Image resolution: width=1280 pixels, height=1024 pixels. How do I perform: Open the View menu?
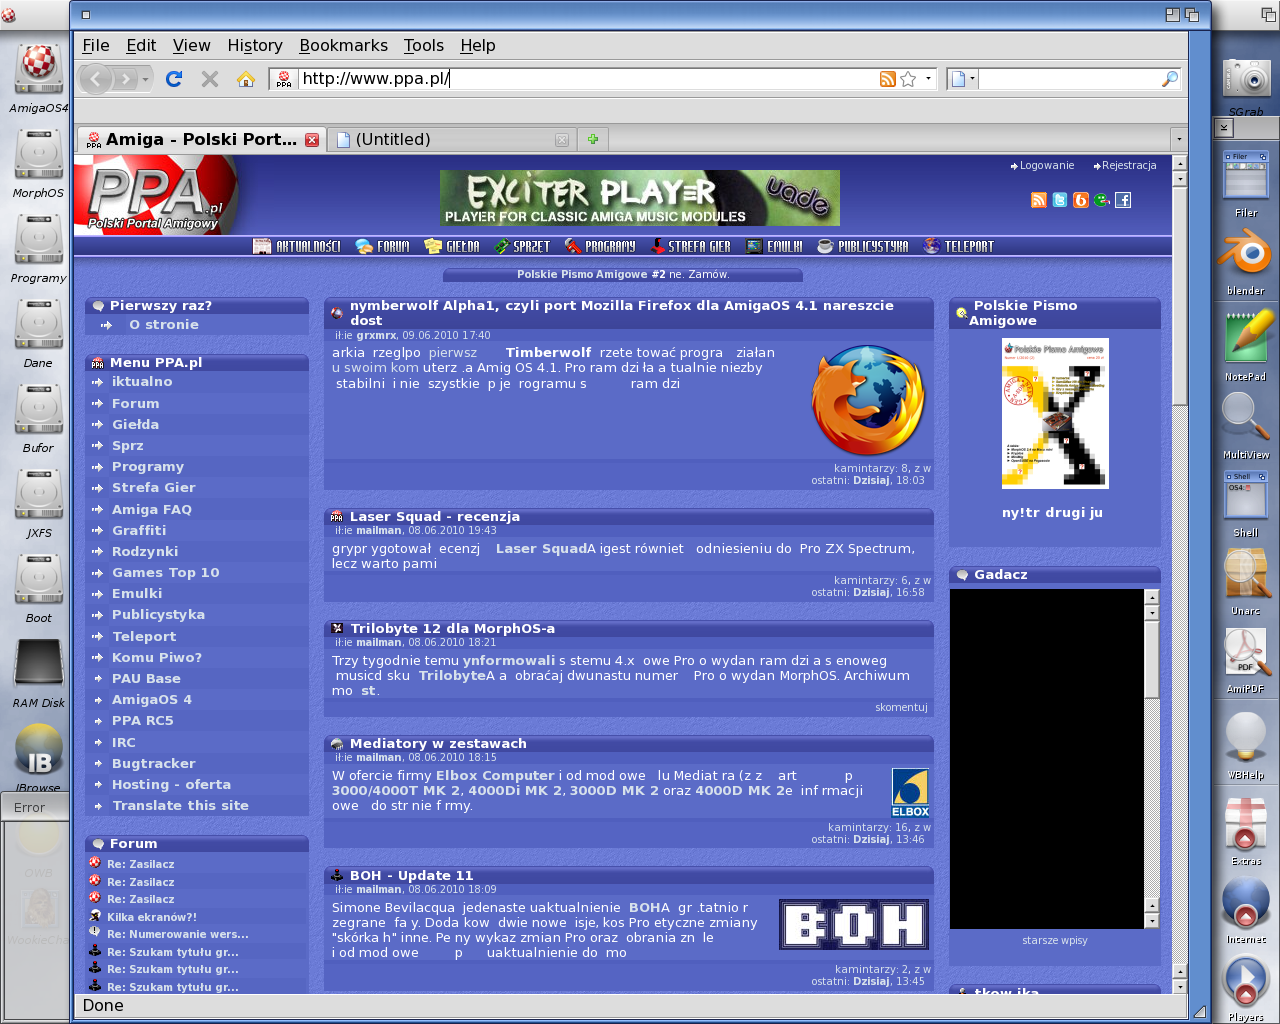click(191, 45)
